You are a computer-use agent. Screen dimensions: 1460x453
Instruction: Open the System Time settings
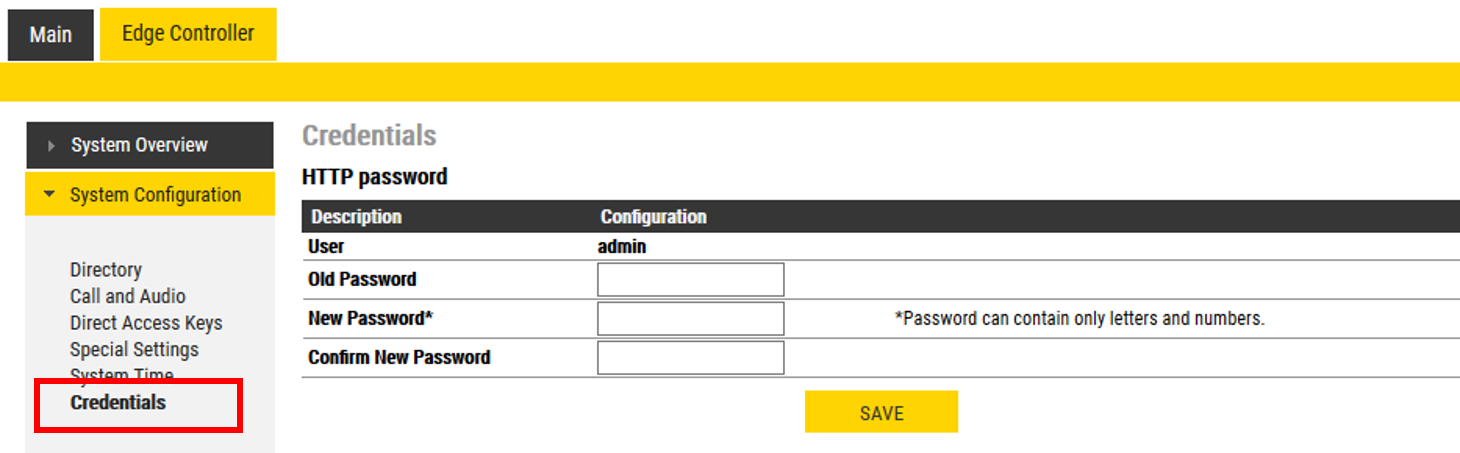122,375
